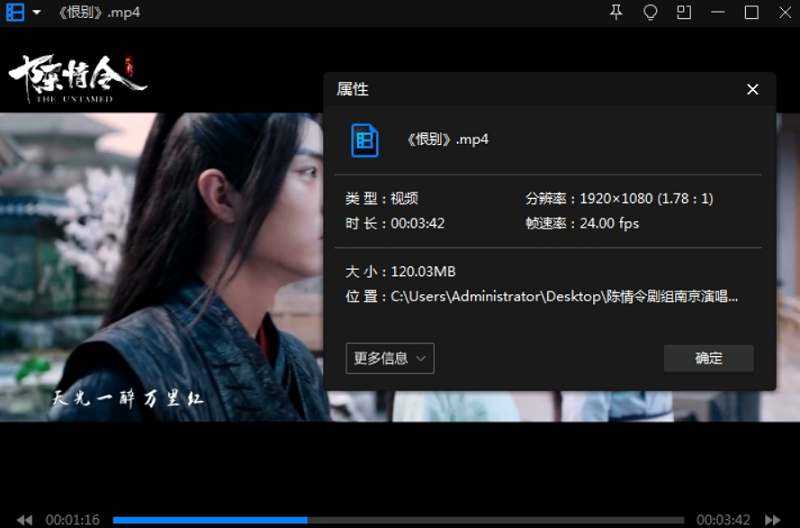
Task: Maximize the player window
Action: click(x=752, y=12)
